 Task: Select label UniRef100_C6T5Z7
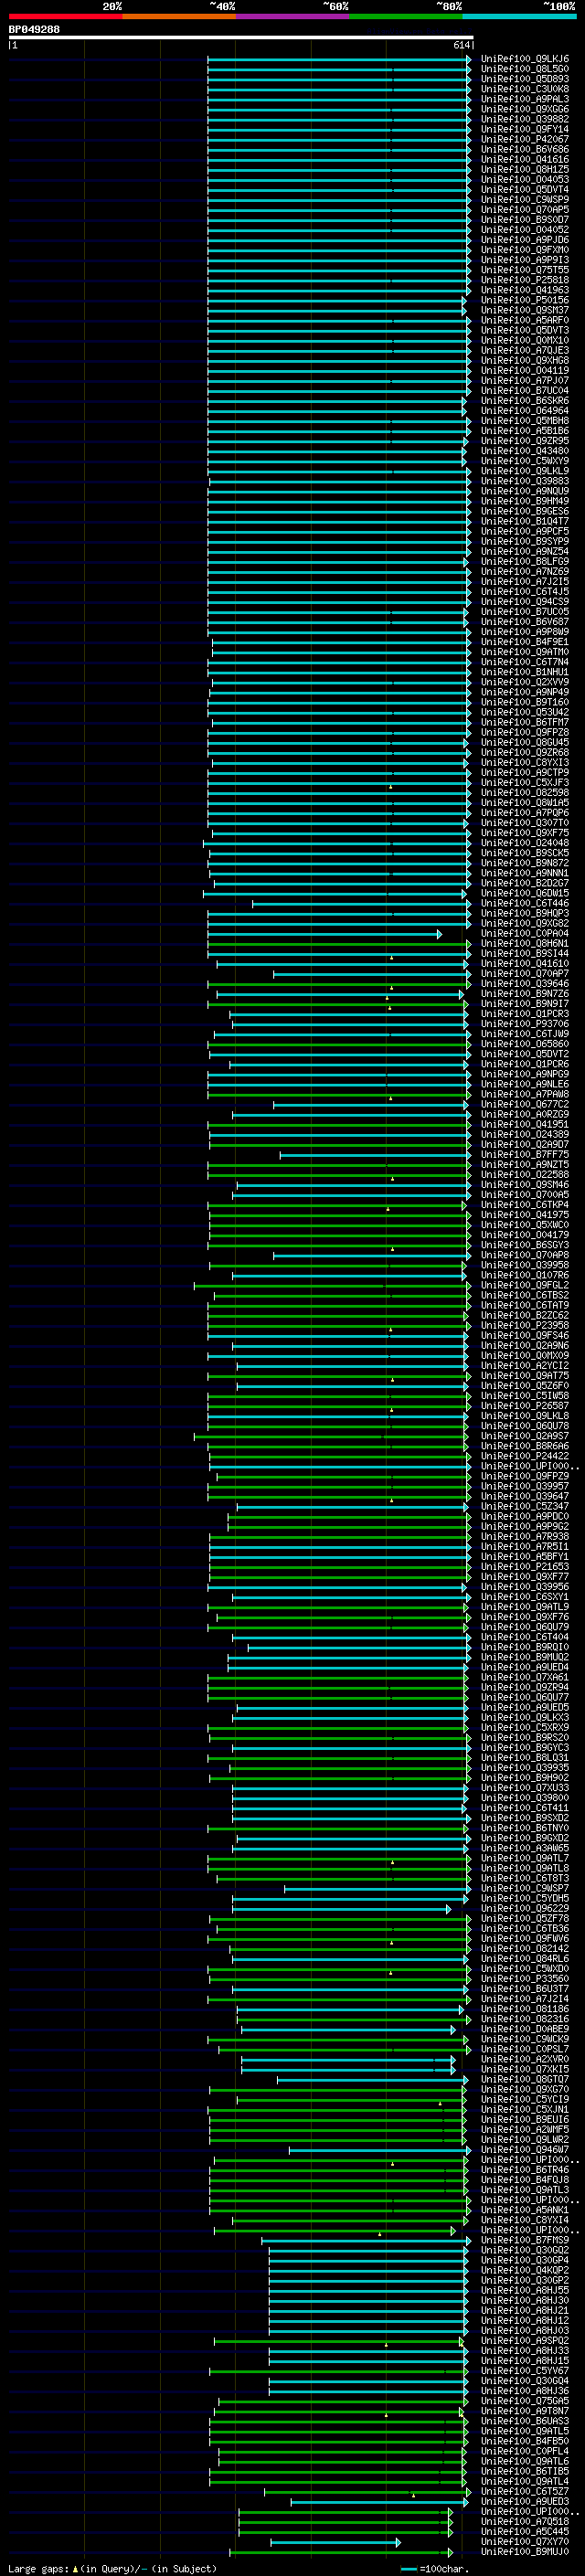coord(525,2492)
